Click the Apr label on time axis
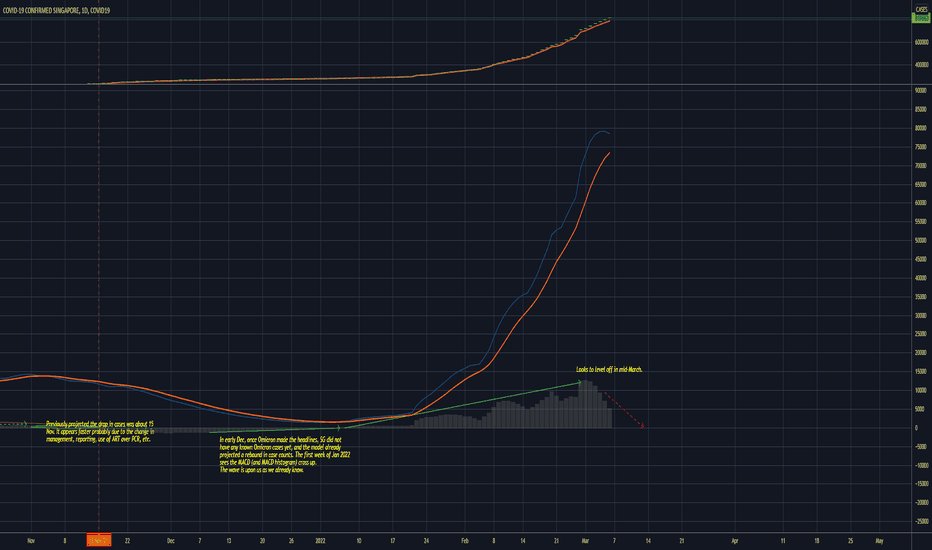The image size is (932, 550). [x=735, y=541]
